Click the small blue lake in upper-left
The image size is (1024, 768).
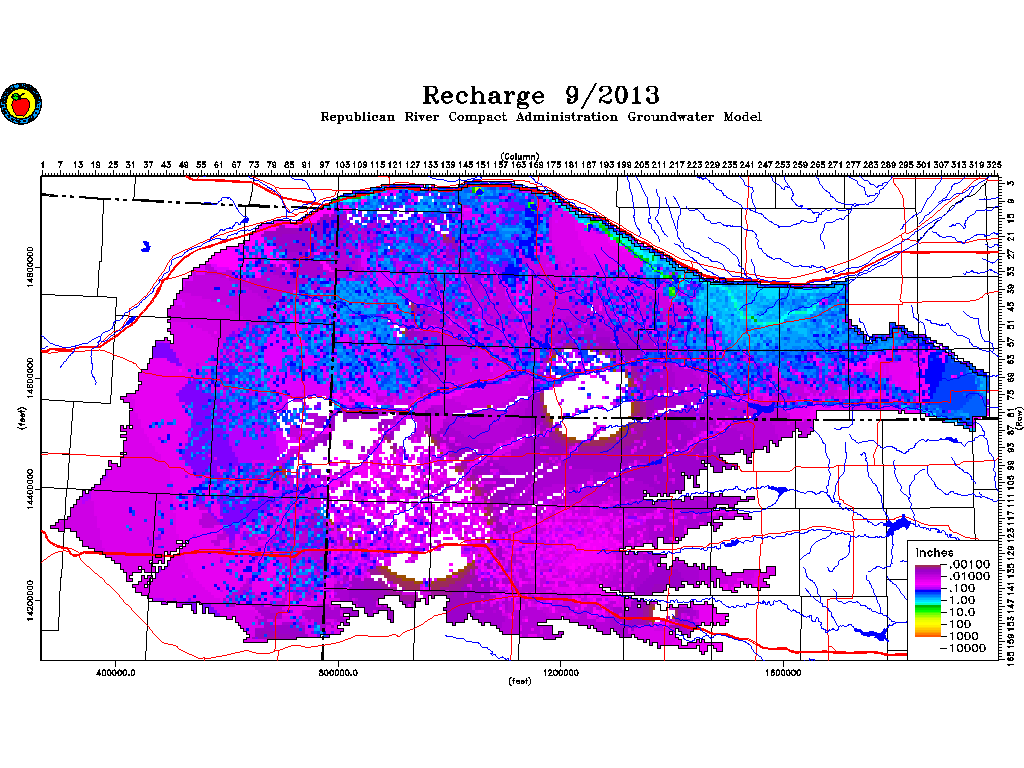coord(146,246)
